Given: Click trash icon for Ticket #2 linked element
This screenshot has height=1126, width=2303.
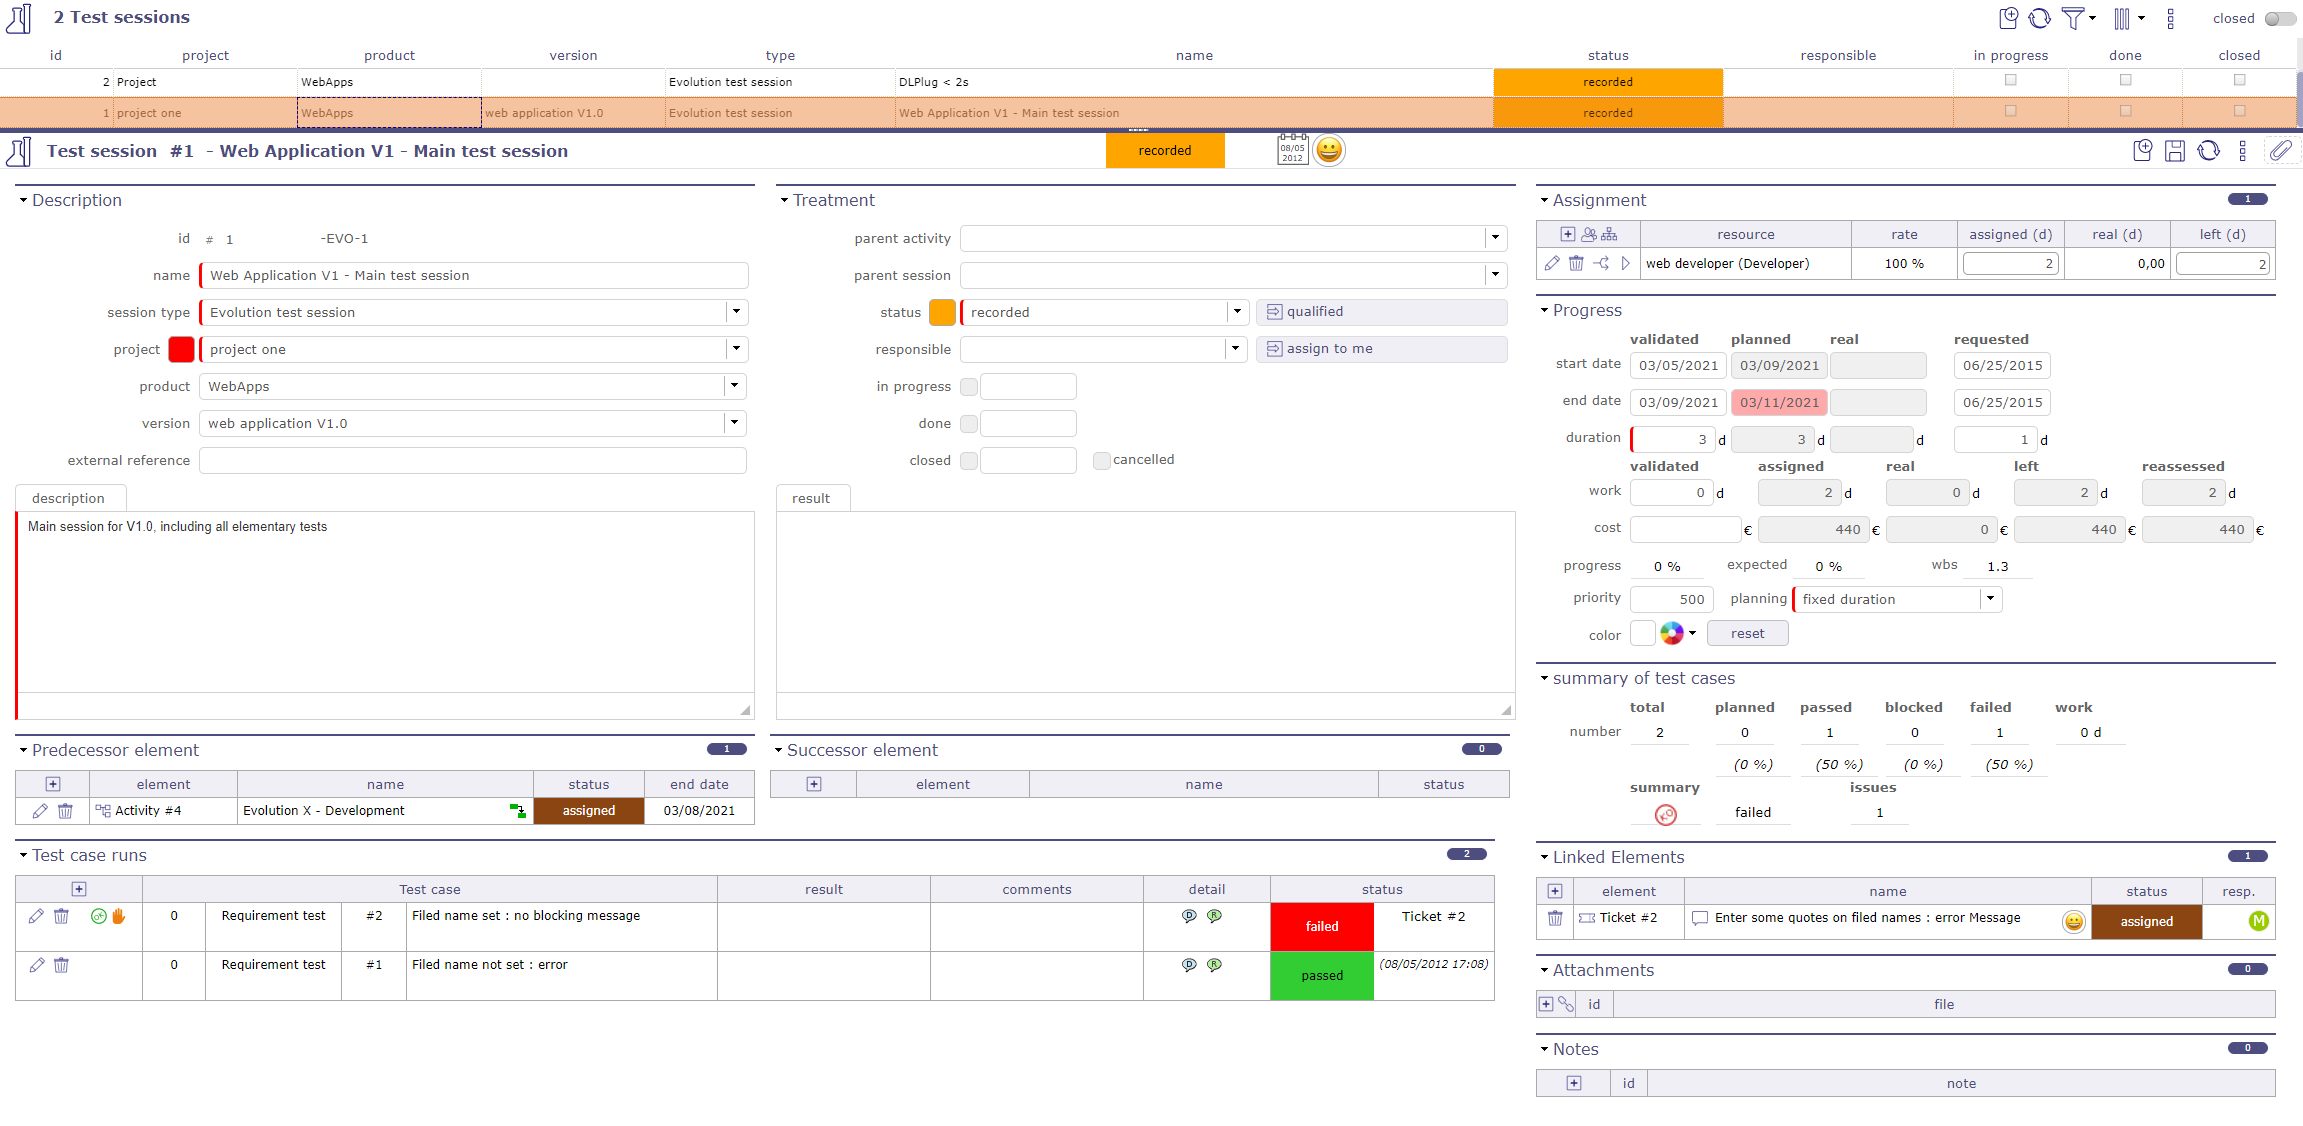Looking at the screenshot, I should [x=1555, y=918].
